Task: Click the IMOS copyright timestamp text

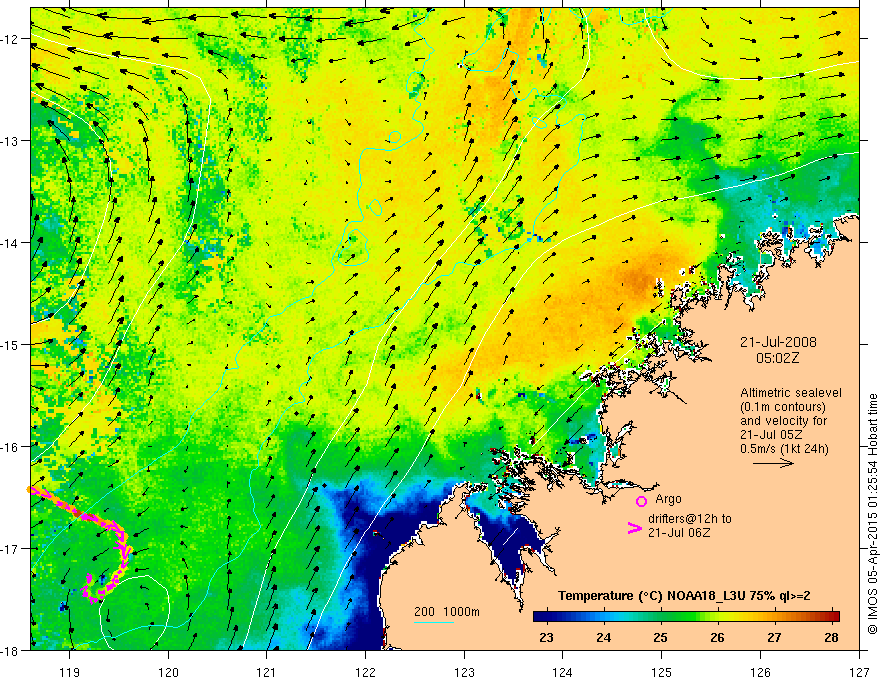Action: pos(872,515)
